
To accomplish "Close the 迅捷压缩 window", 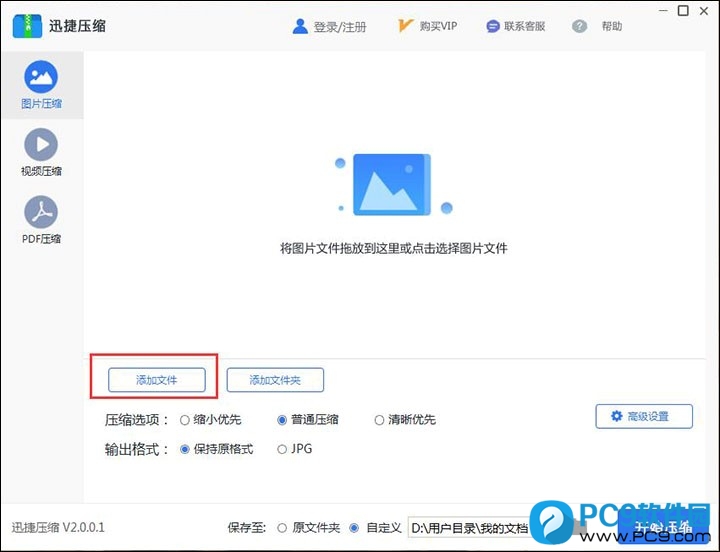I will (x=703, y=11).
